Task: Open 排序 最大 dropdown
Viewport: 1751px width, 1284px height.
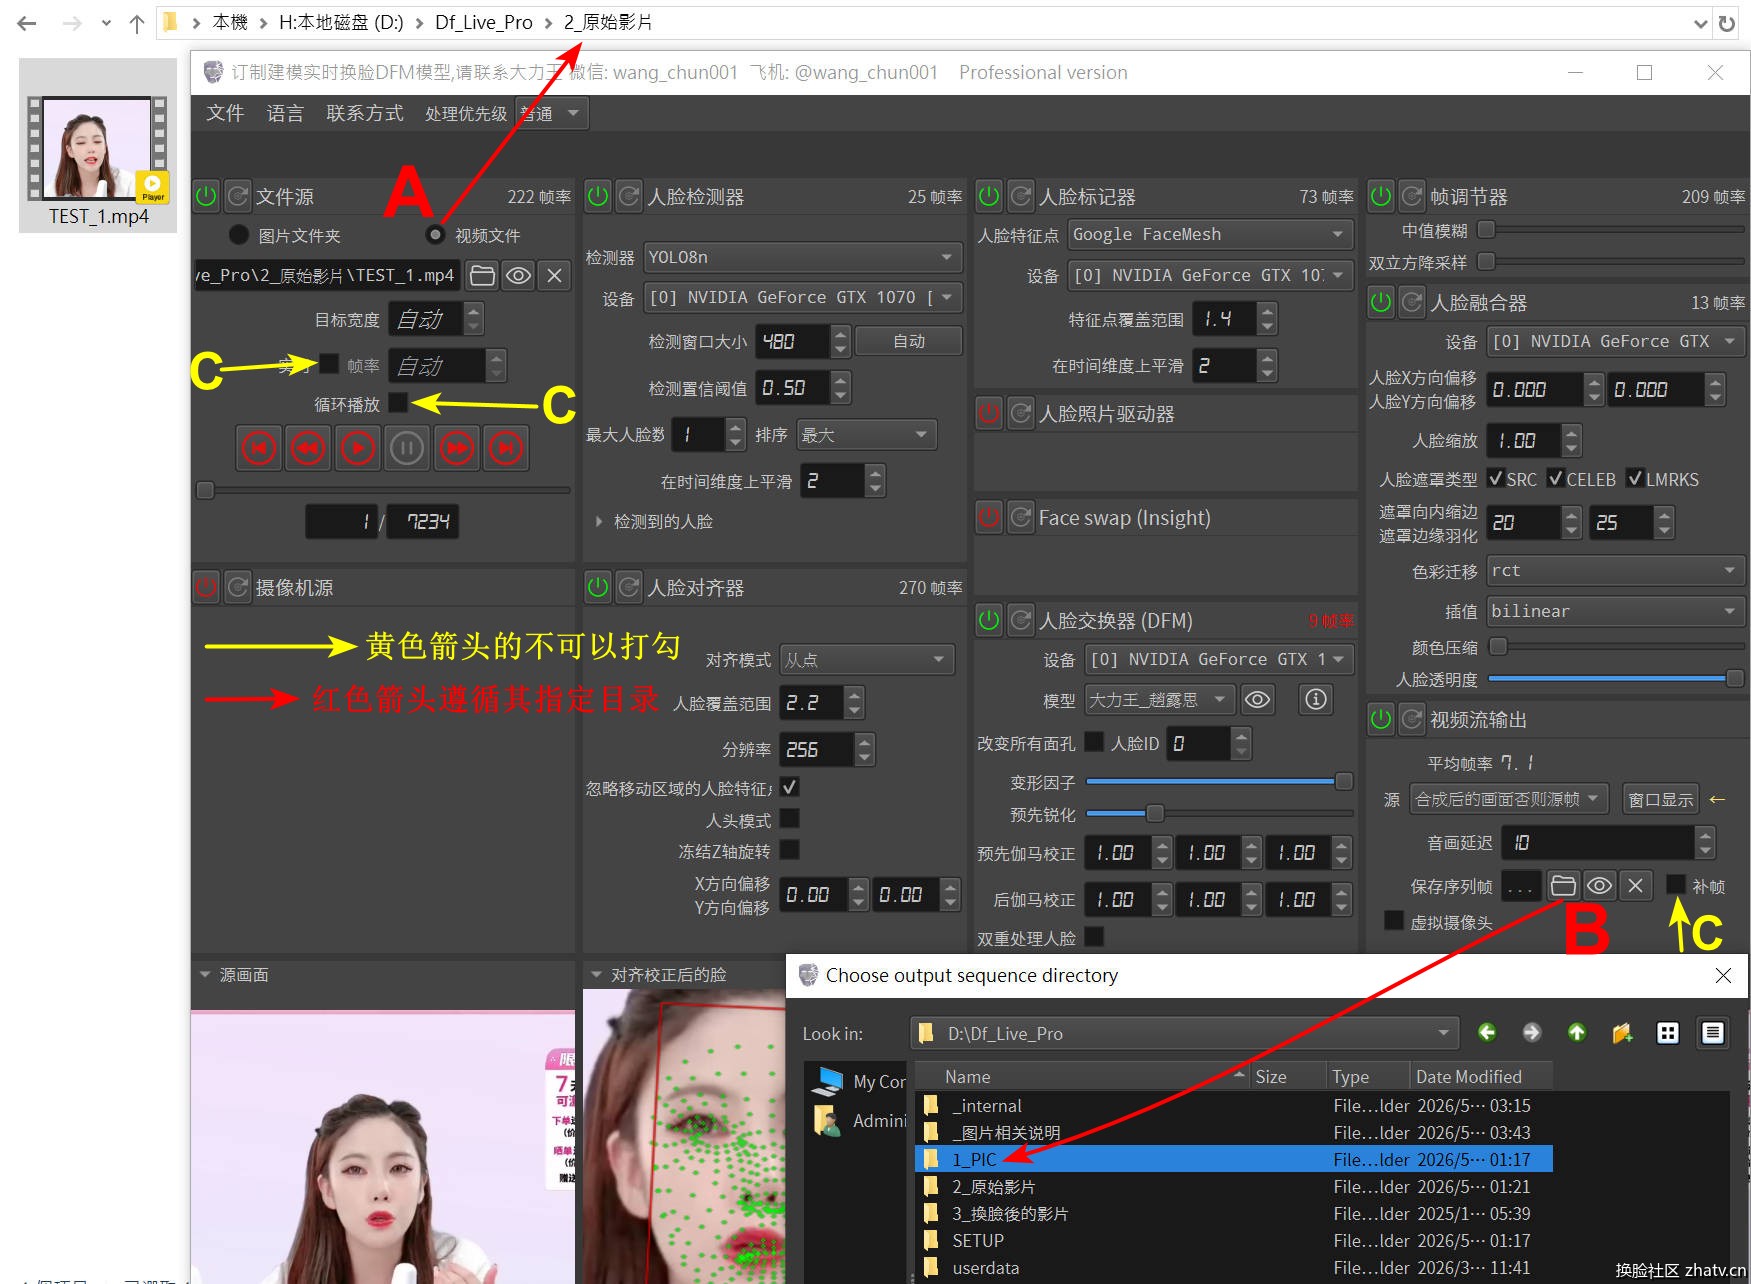Action: tap(867, 434)
